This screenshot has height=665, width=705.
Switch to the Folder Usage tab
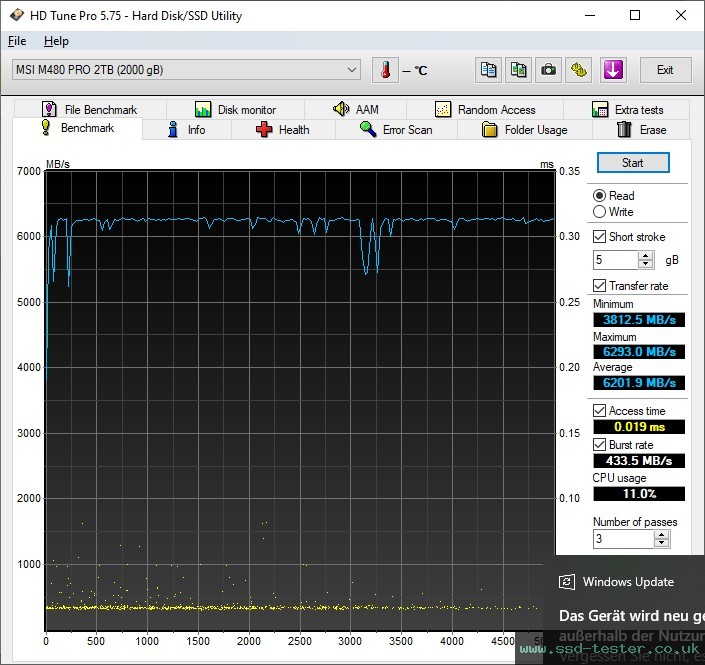pyautogui.click(x=525, y=130)
